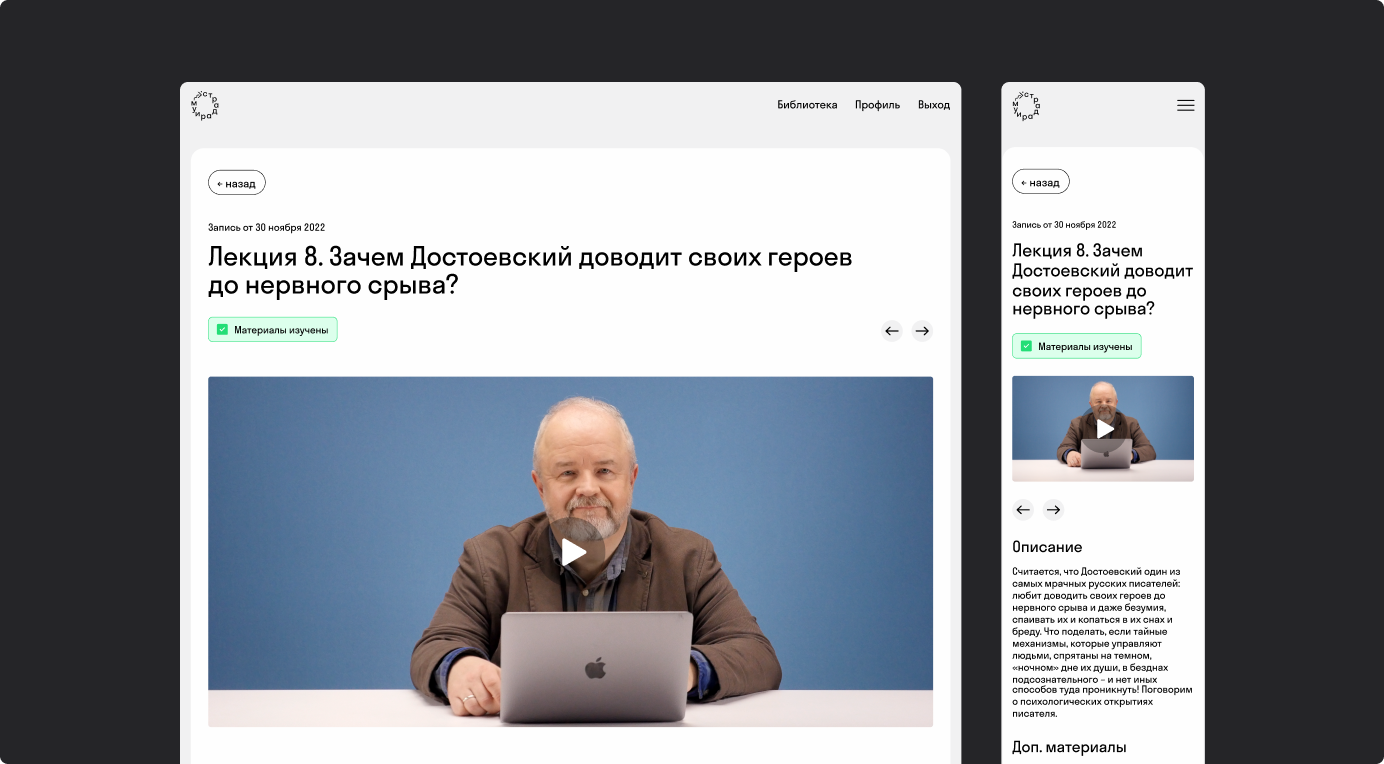The image size is (1384, 764).
Task: Click the Страдариум logo in mobile view
Action: point(1026,105)
